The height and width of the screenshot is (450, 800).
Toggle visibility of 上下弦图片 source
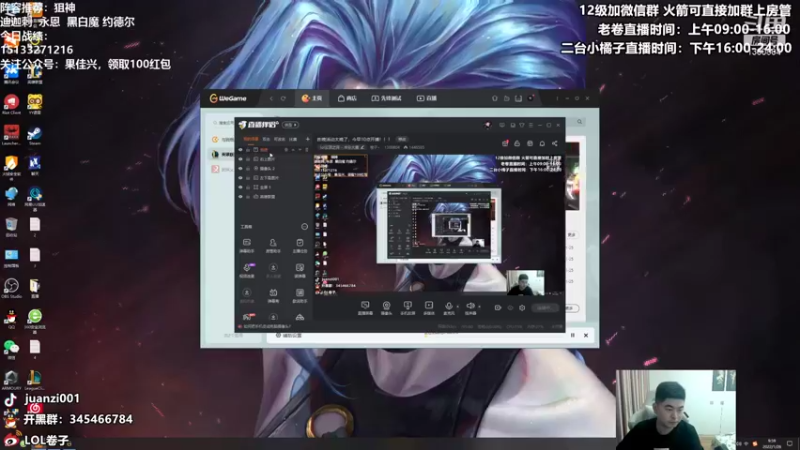pyautogui.click(x=240, y=178)
